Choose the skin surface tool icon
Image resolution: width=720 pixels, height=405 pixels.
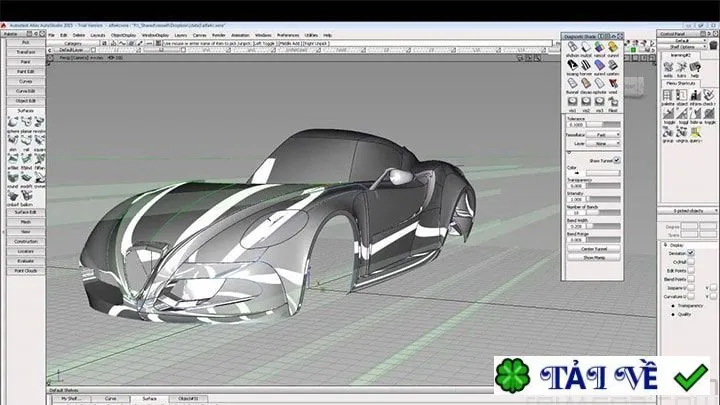click(13, 140)
